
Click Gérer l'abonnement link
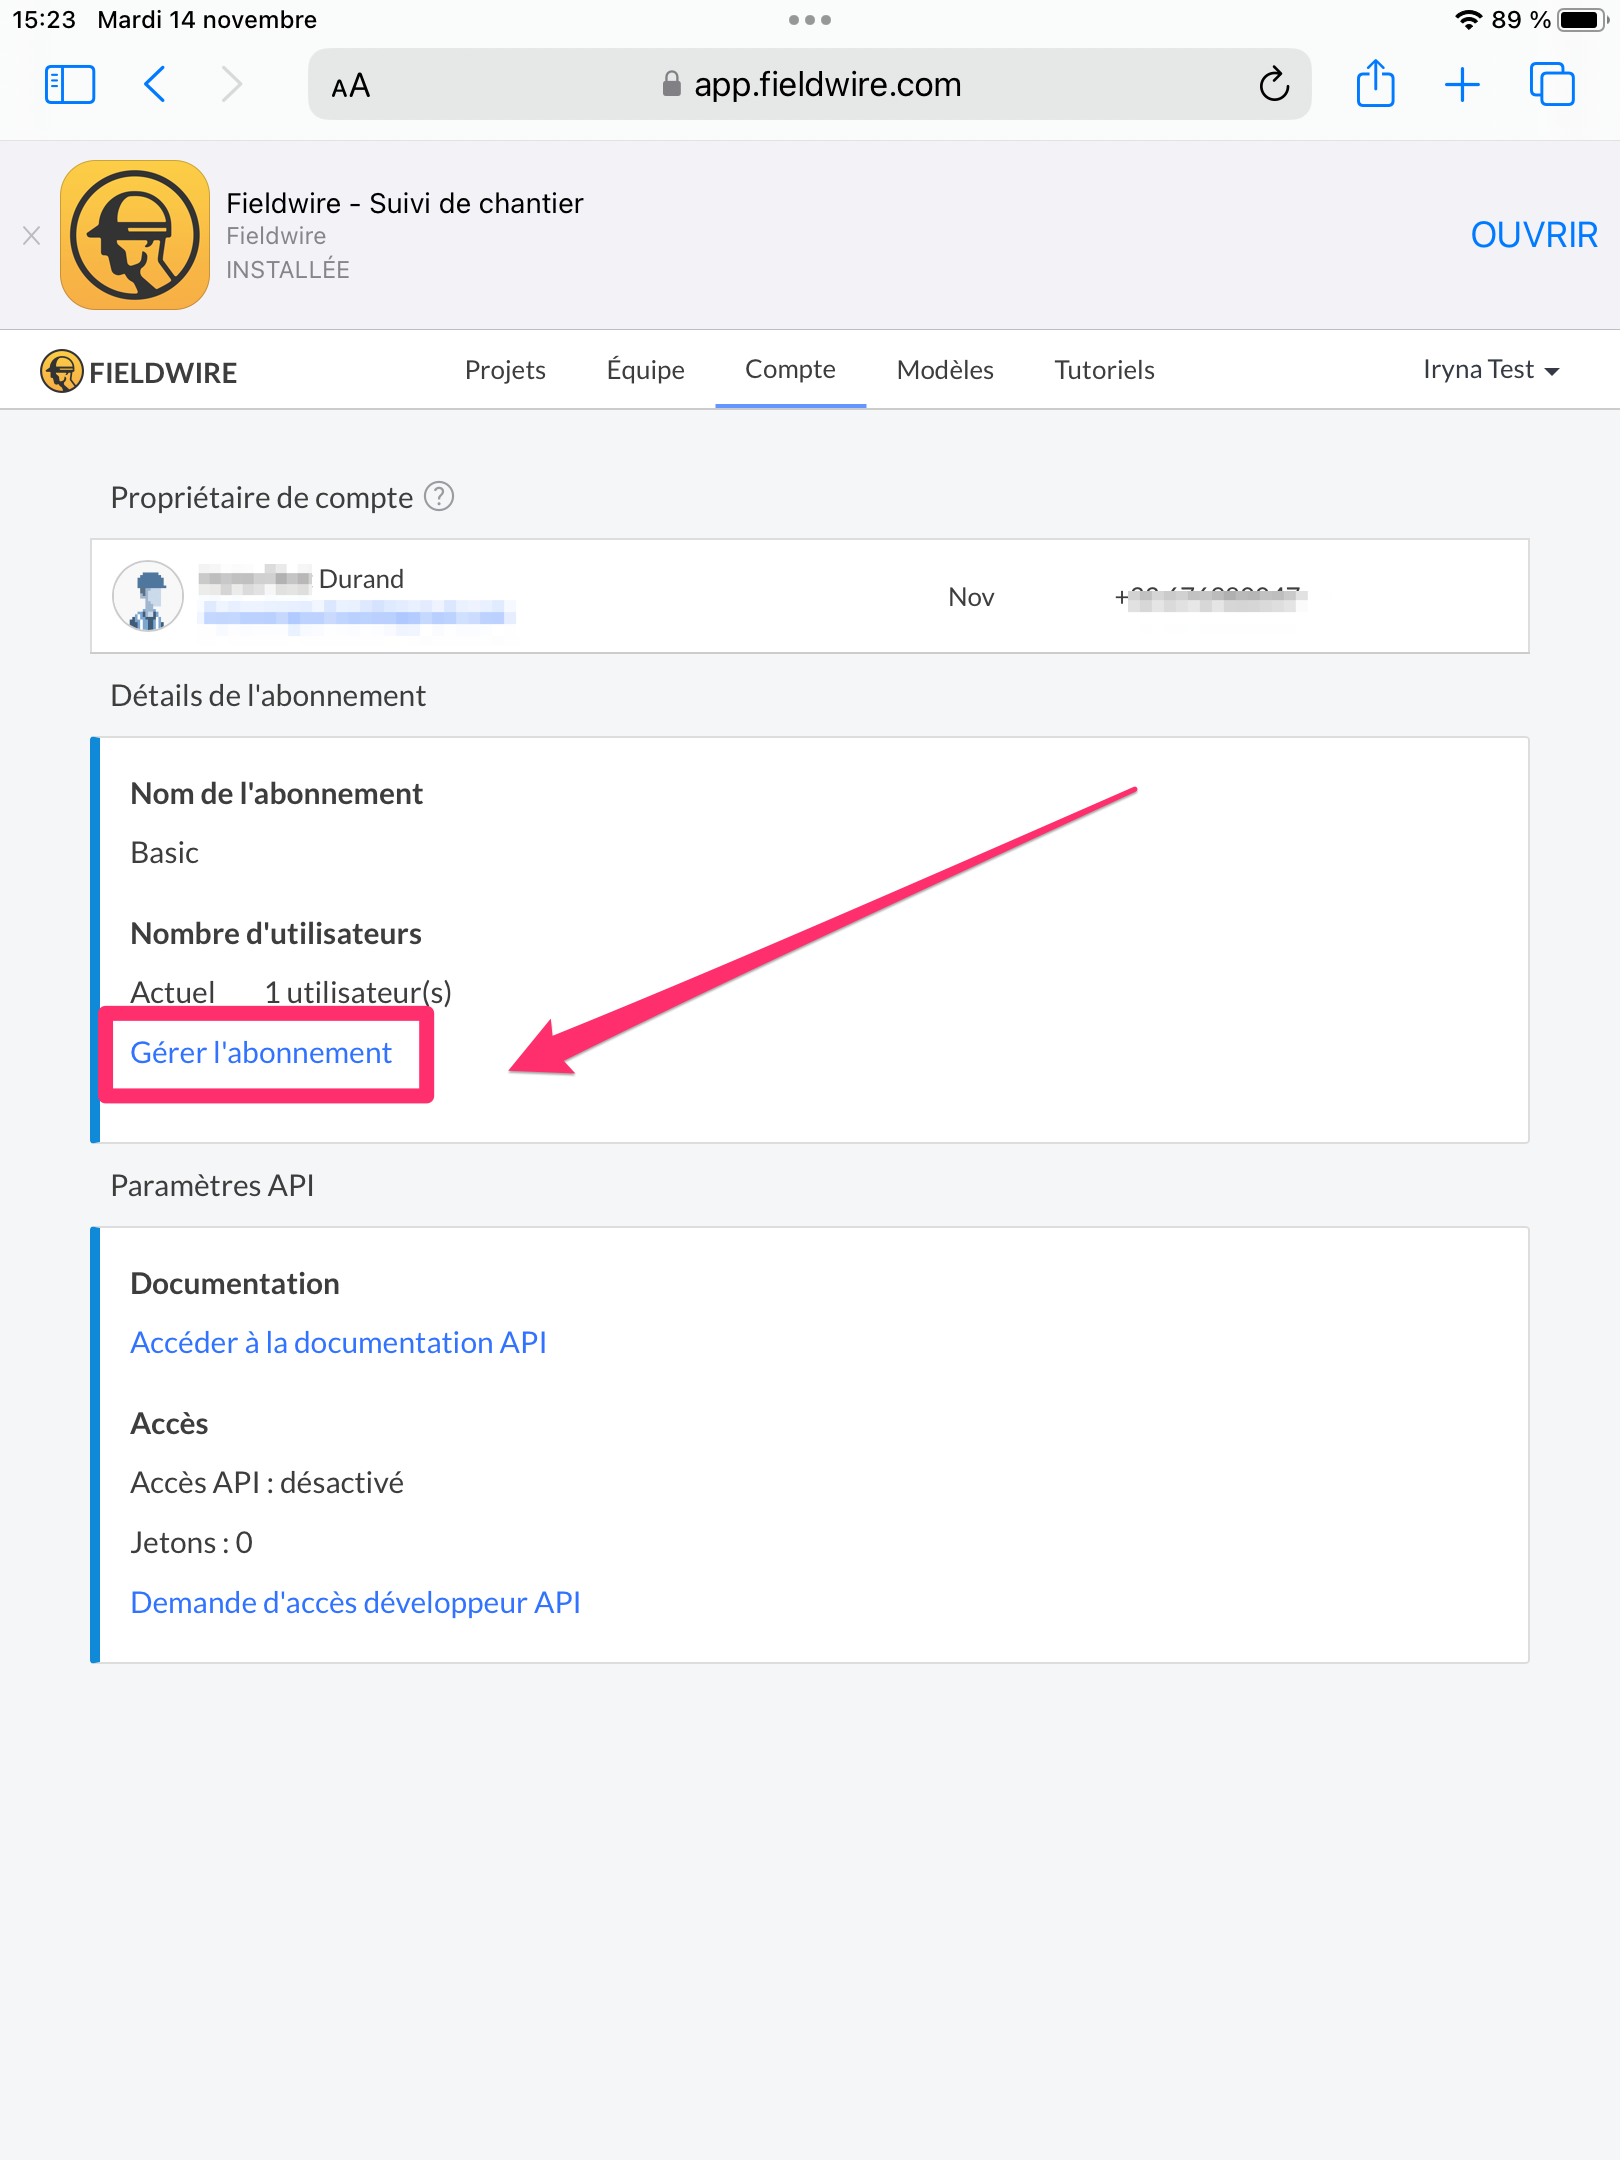tap(261, 1052)
